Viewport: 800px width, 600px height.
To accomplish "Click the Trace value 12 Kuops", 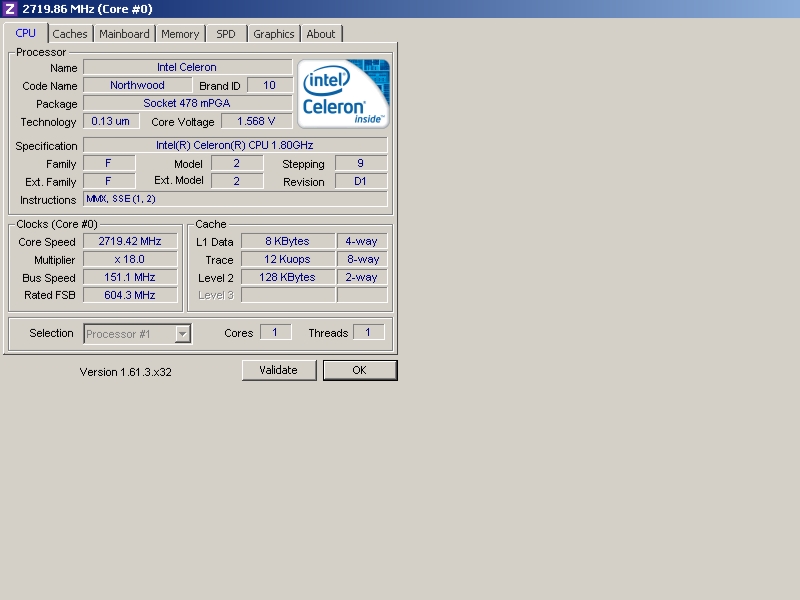I will pyautogui.click(x=288, y=259).
